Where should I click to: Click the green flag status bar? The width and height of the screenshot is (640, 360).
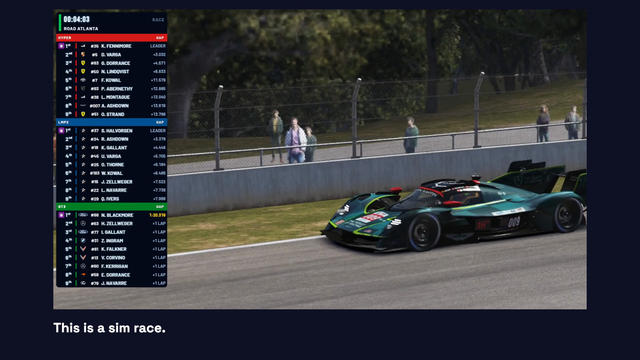tap(60, 23)
